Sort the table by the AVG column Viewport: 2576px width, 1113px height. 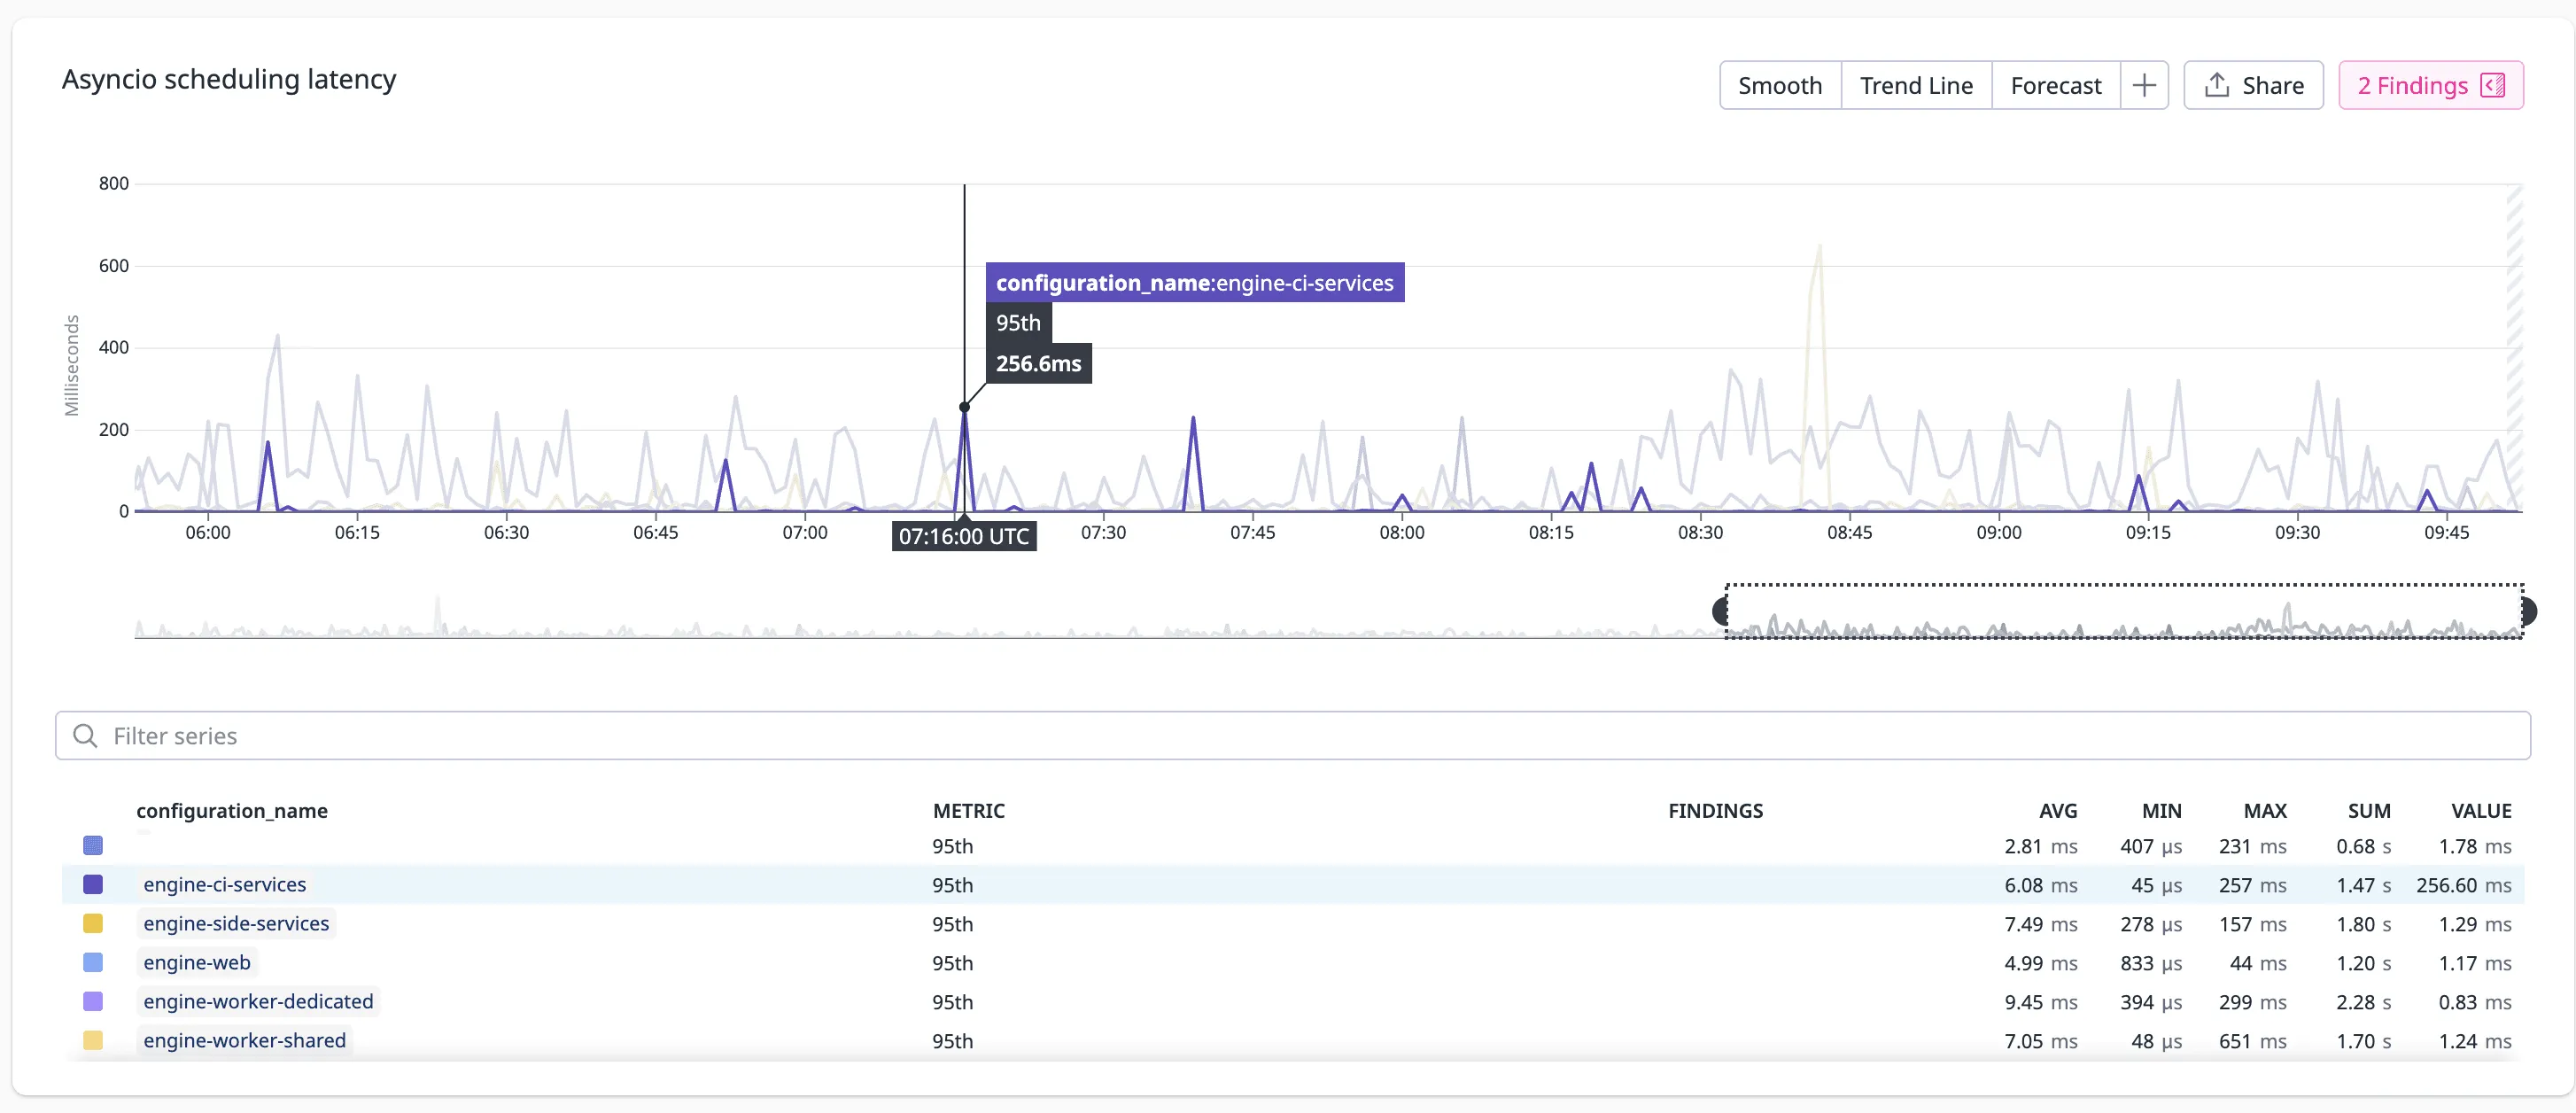point(2057,811)
